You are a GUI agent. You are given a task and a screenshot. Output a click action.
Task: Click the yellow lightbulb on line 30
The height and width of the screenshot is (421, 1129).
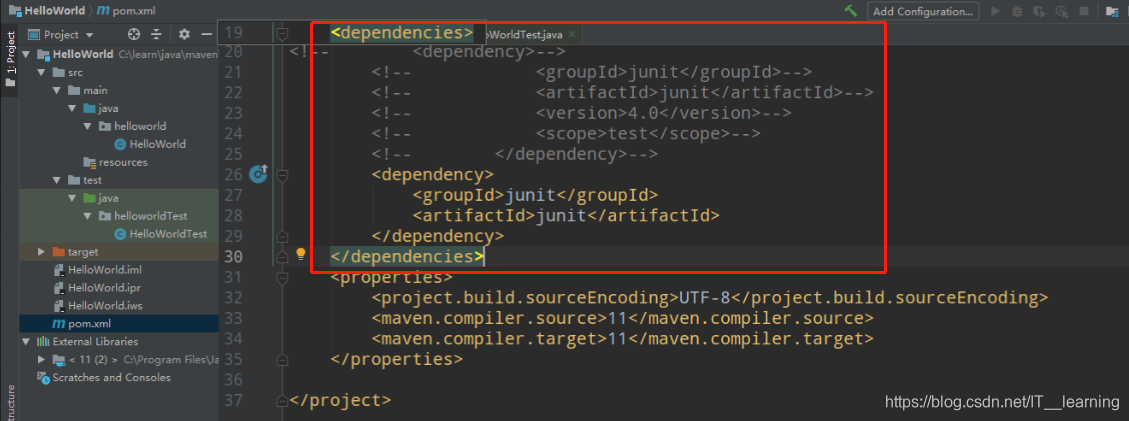pyautogui.click(x=301, y=254)
